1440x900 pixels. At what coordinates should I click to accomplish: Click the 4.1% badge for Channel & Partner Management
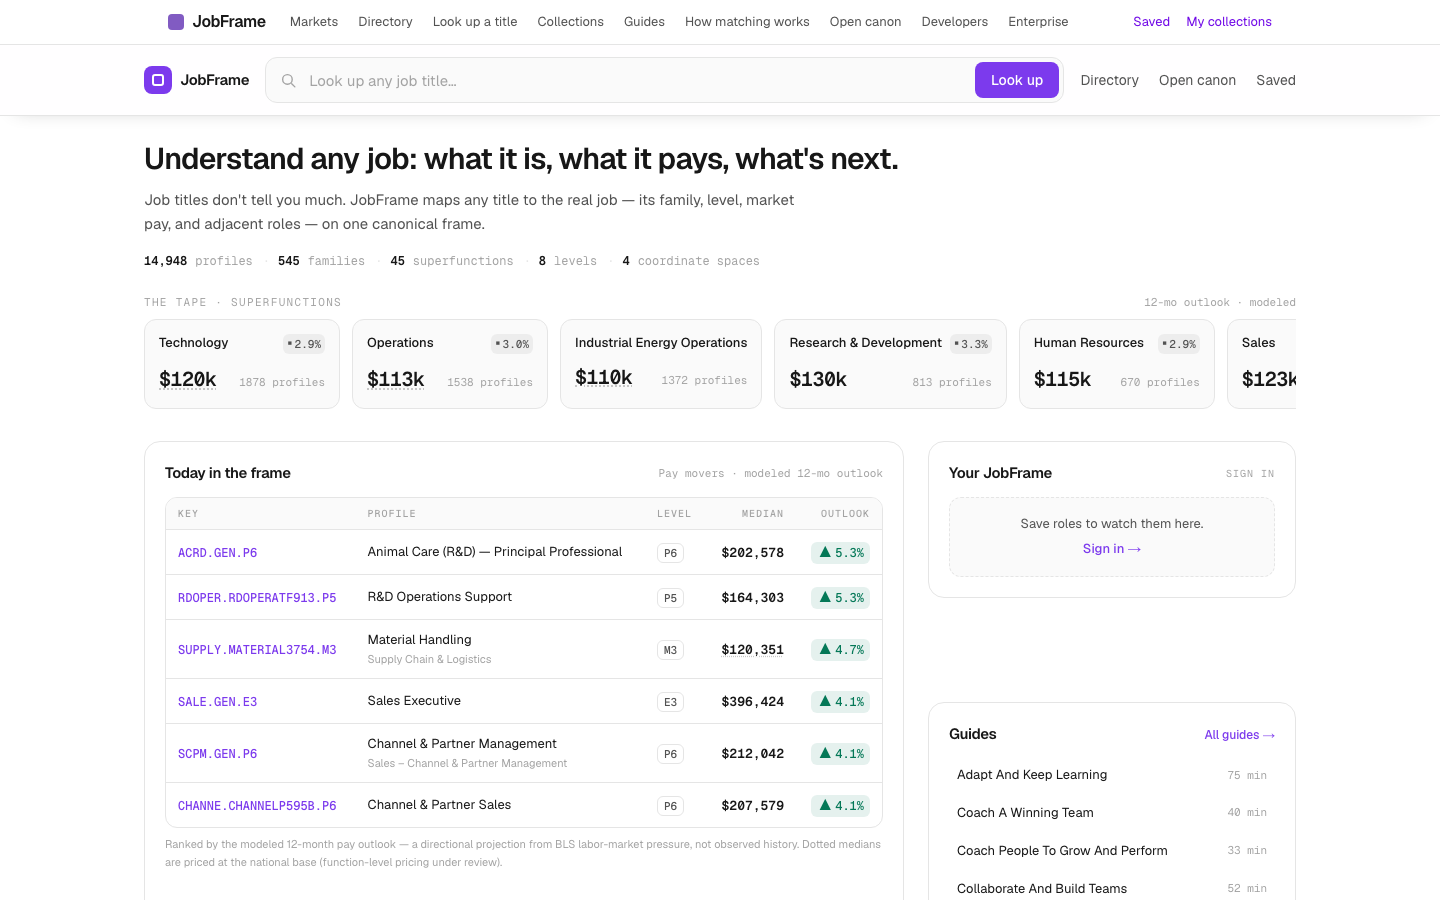(840, 754)
